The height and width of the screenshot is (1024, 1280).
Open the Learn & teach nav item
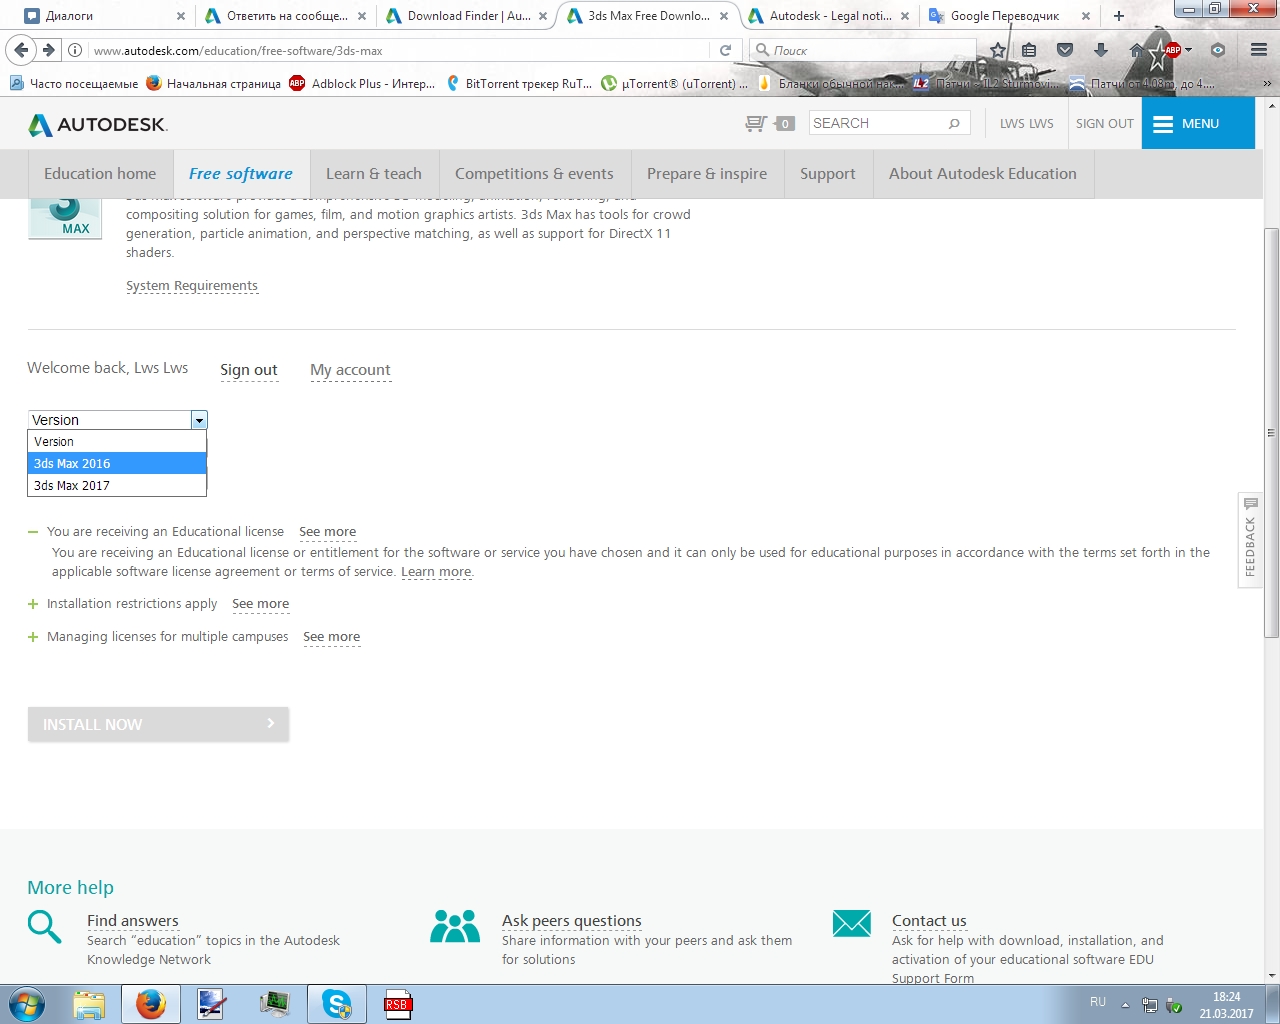(374, 174)
